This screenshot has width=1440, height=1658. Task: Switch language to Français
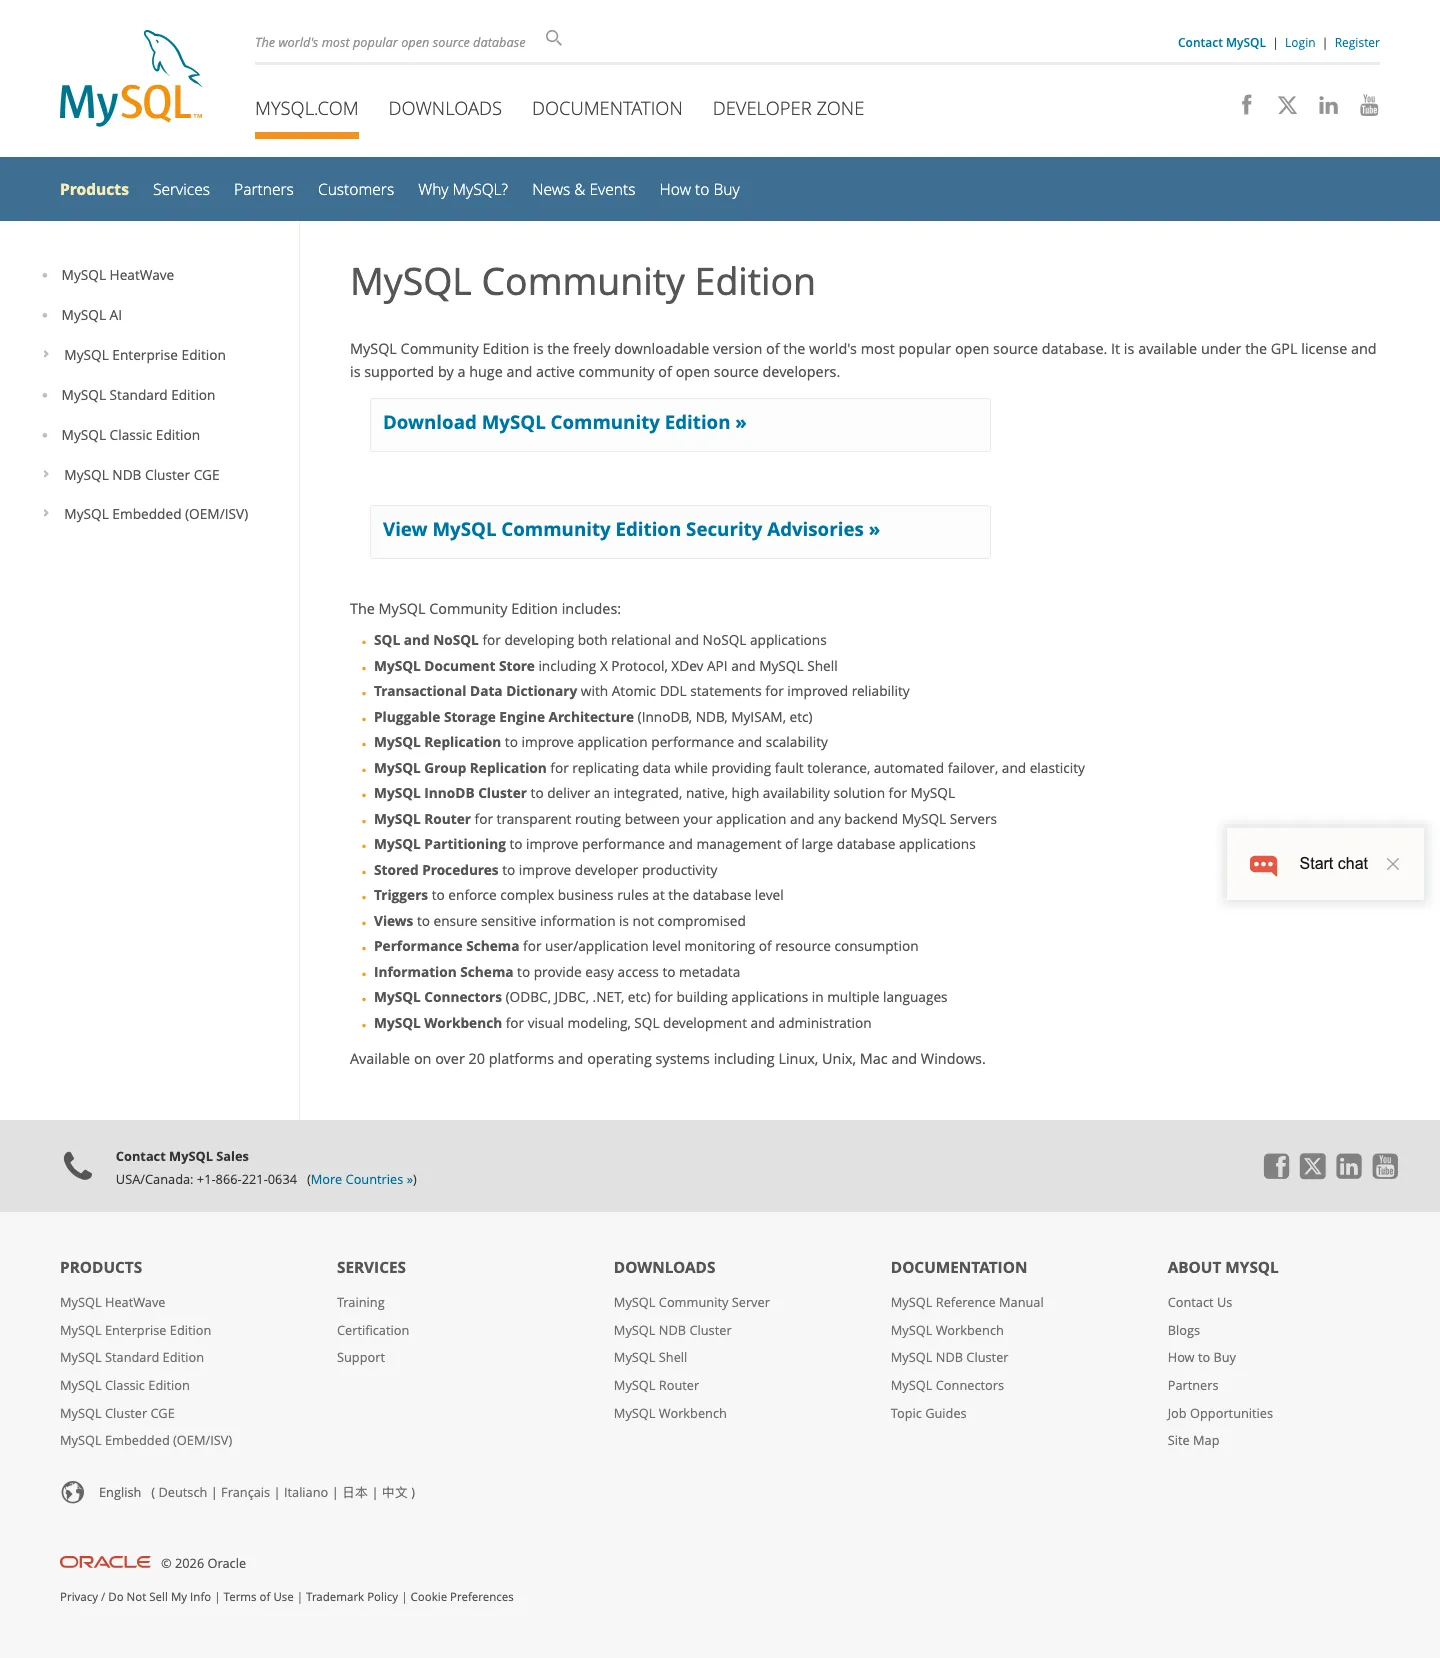click(x=245, y=1492)
